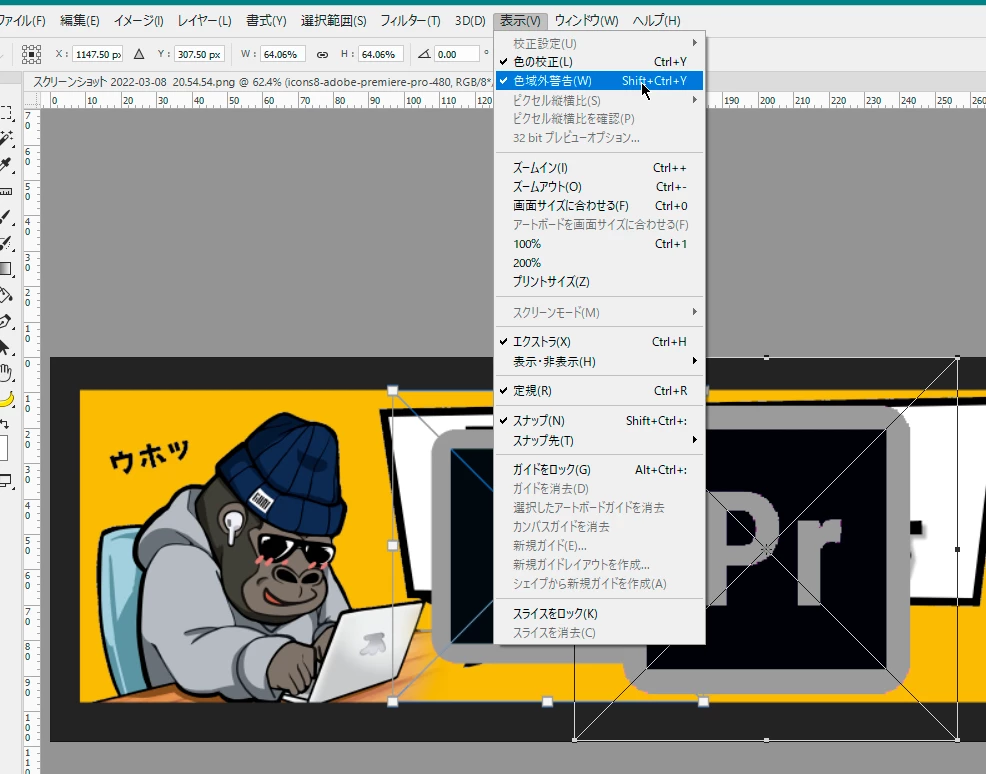The width and height of the screenshot is (986, 774).
Task: Open the ファイル menu
Action: 22,21
